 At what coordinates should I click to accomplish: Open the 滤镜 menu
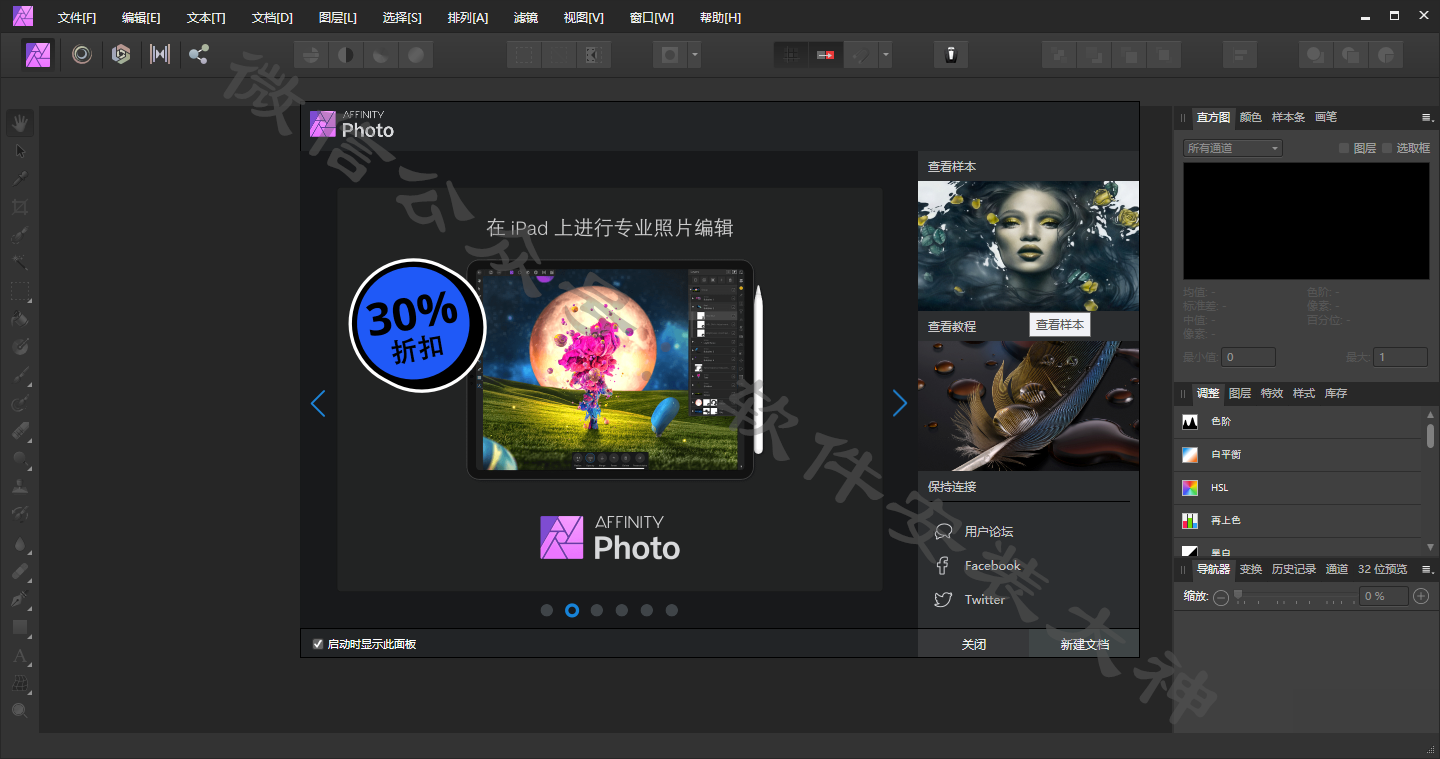click(x=525, y=18)
